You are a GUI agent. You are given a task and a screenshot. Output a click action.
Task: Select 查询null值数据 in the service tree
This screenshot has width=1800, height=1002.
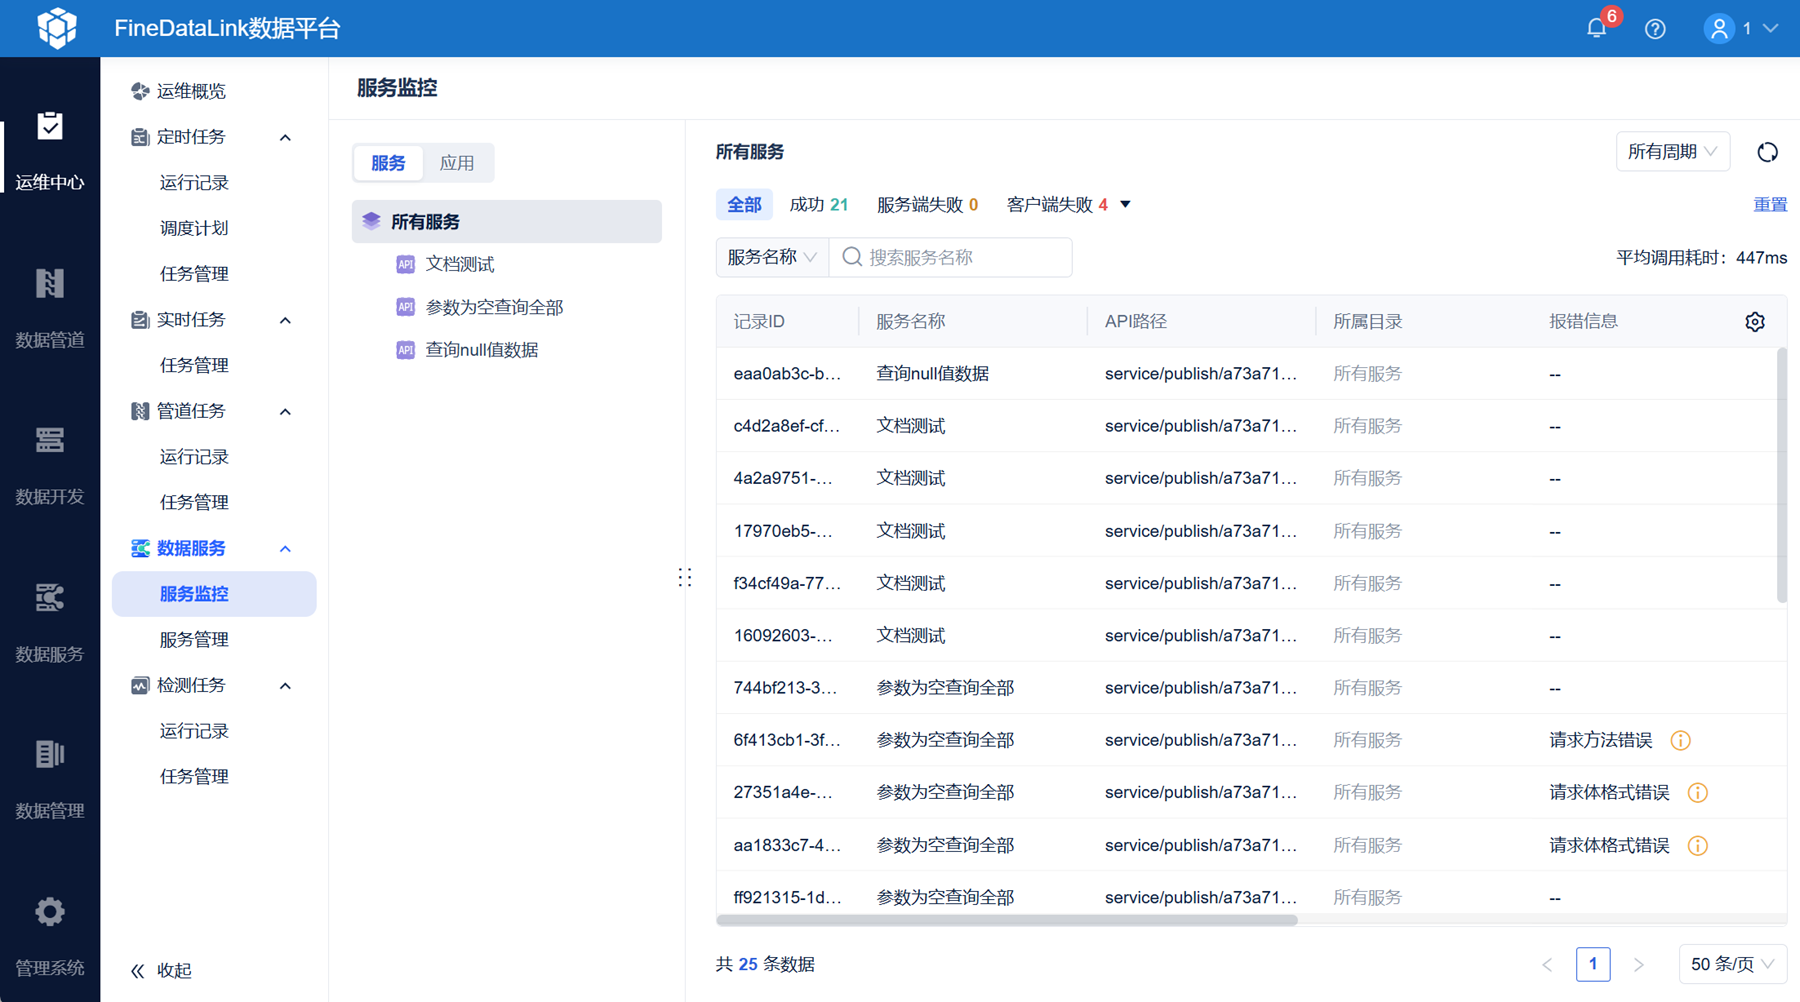pos(482,350)
